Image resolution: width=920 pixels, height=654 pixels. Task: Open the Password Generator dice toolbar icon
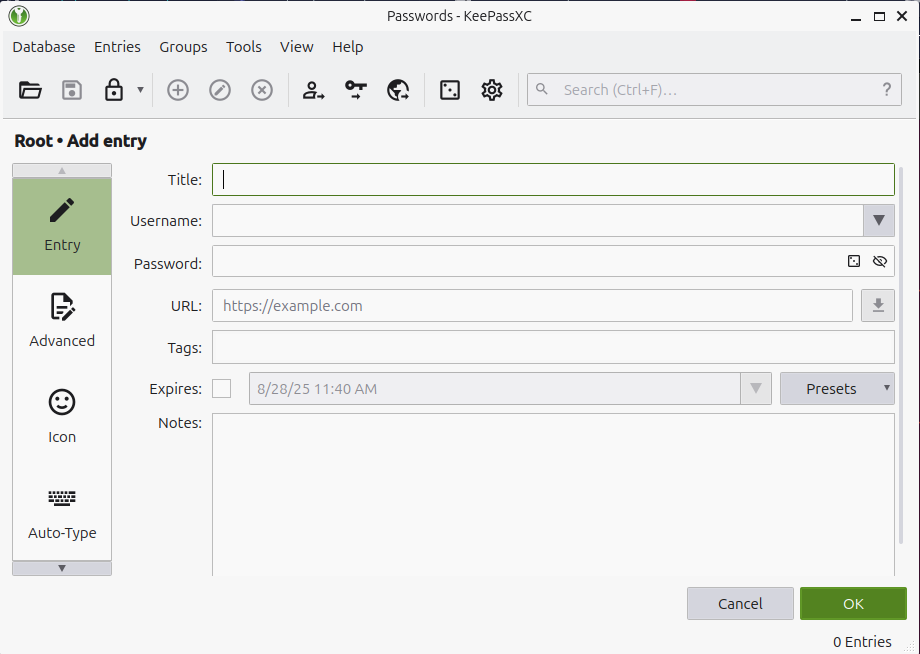[450, 90]
